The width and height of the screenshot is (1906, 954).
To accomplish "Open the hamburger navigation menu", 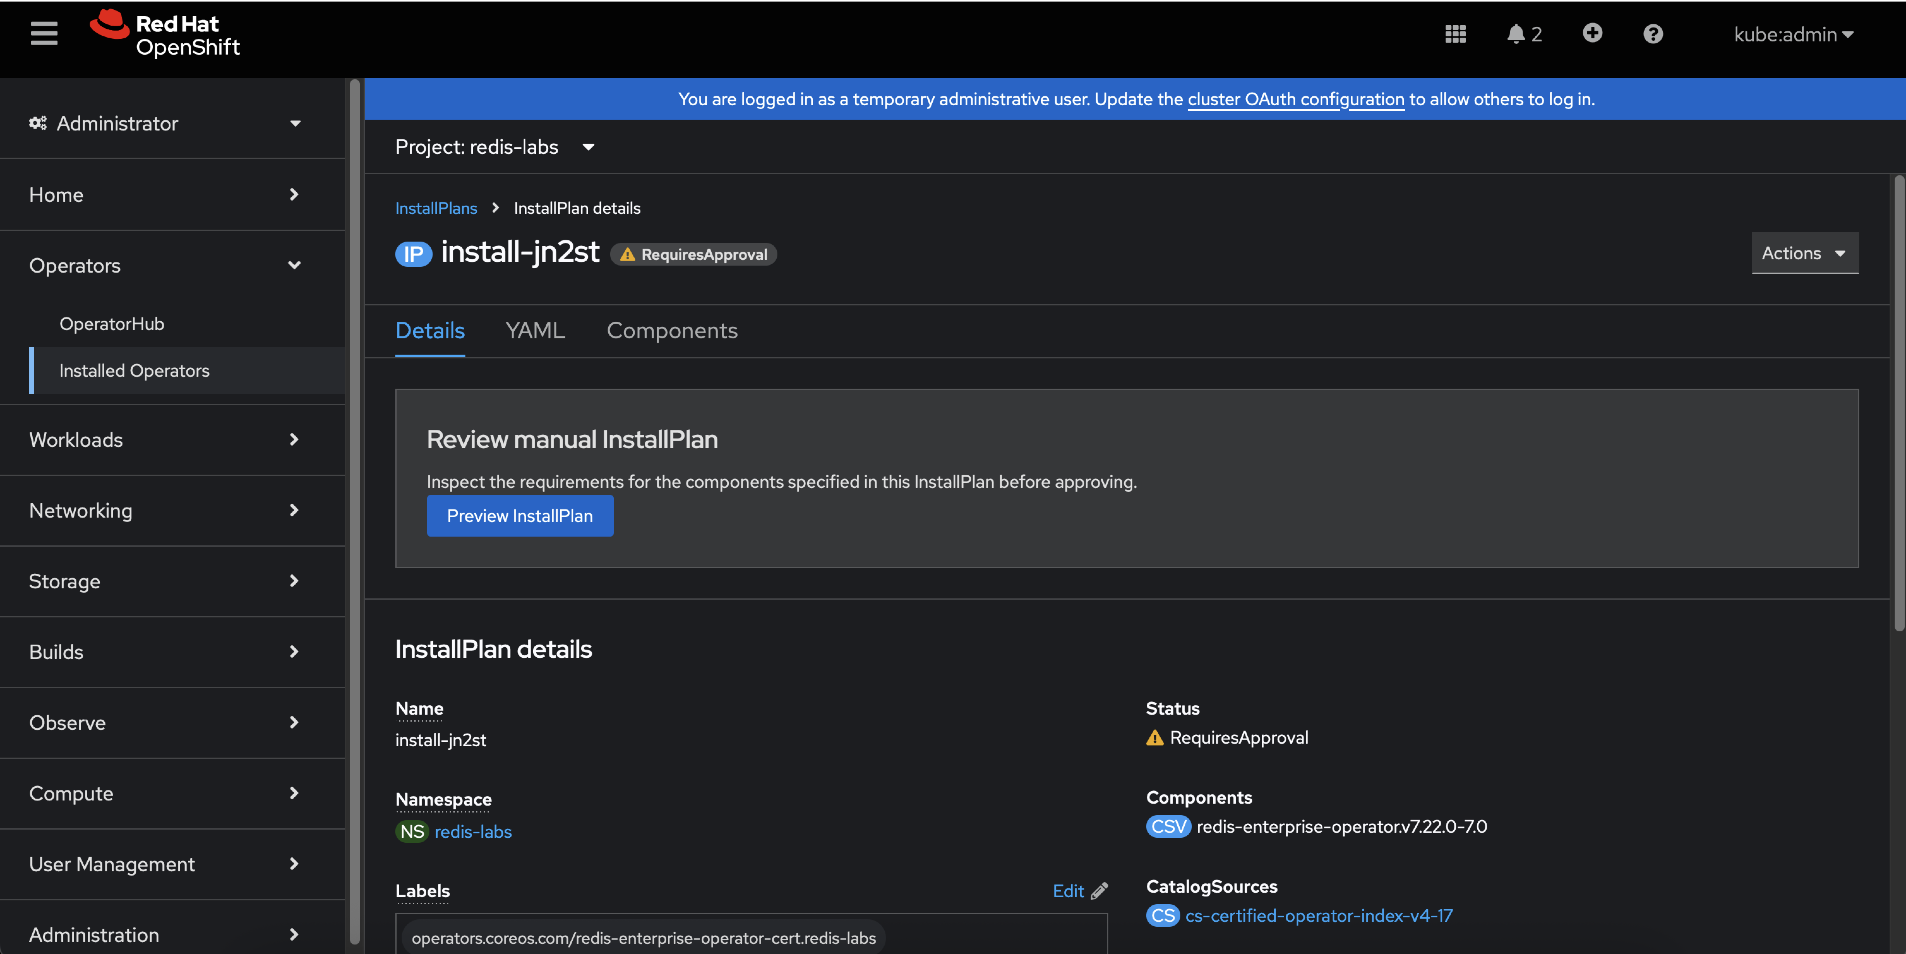I will [x=44, y=34].
